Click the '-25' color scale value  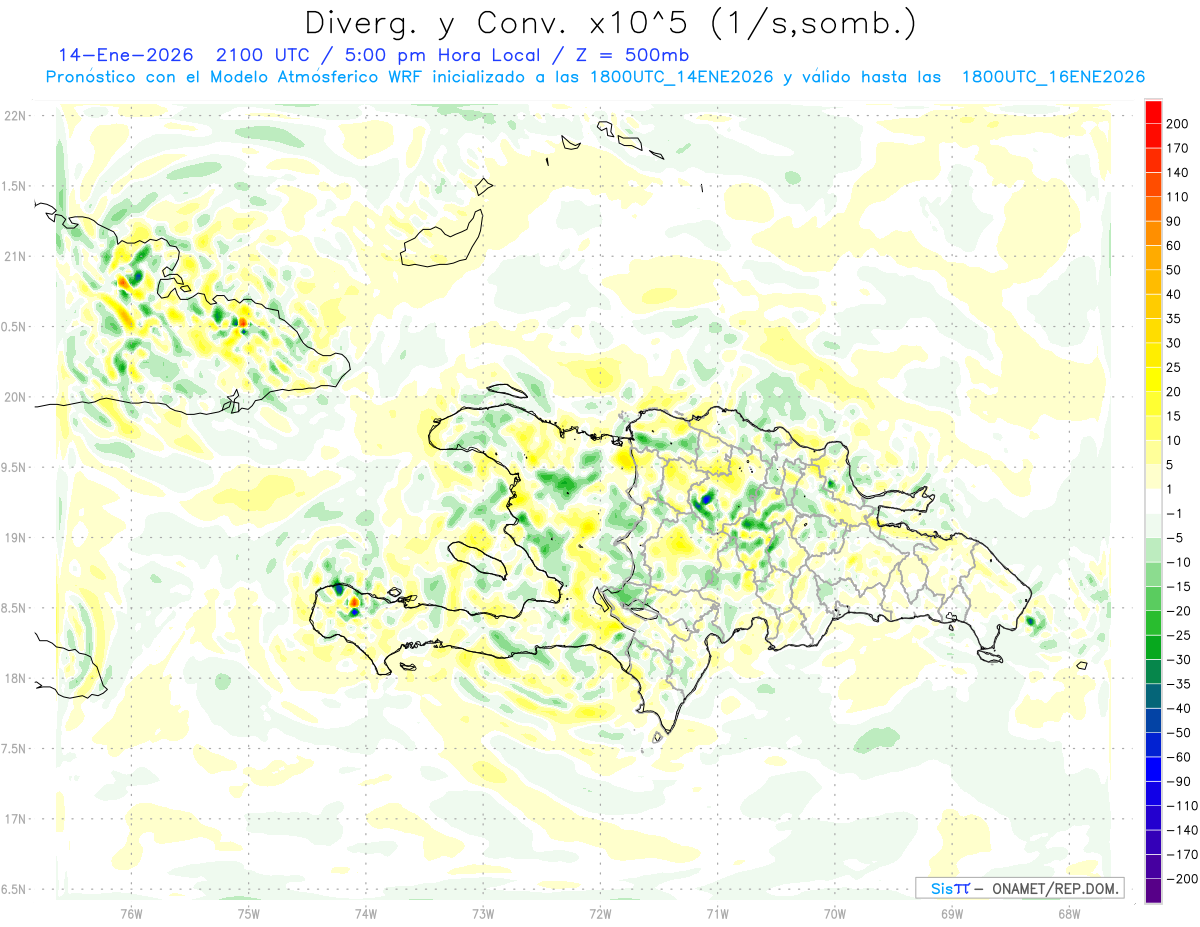[x=1177, y=635]
